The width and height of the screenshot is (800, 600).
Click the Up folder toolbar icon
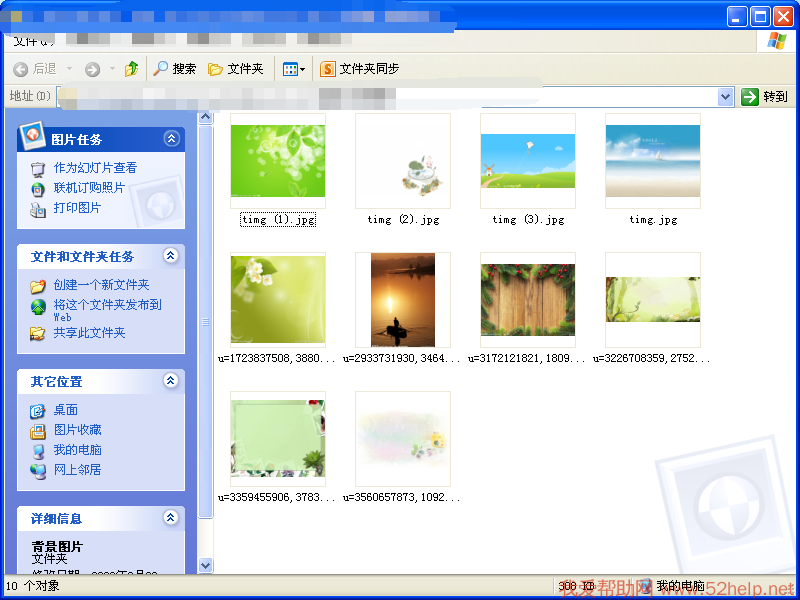tap(131, 69)
